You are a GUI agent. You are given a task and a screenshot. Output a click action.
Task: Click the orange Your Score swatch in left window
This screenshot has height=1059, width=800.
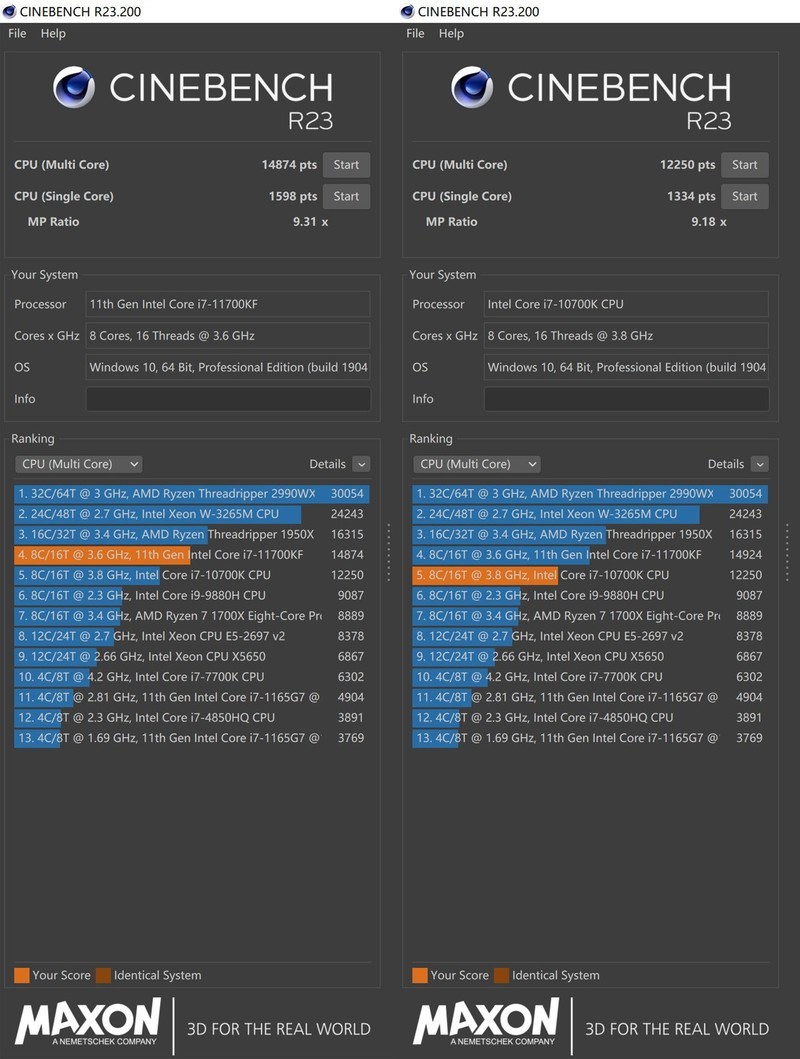[x=21, y=975]
